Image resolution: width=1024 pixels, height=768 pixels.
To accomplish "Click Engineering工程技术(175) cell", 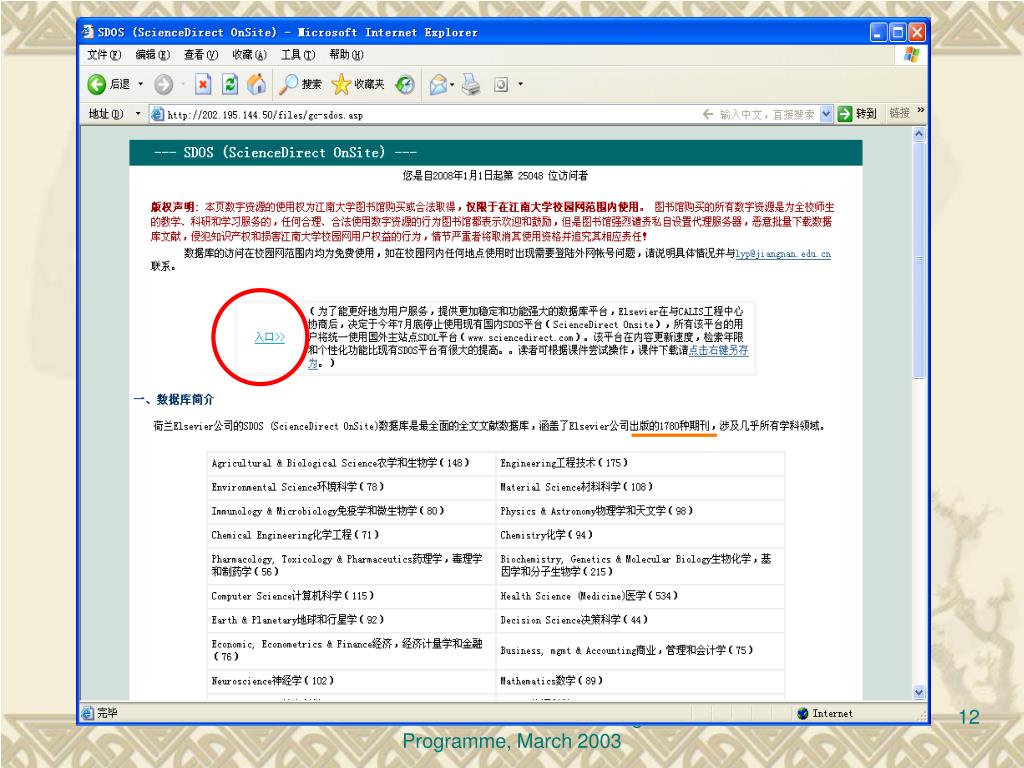I will 640,463.
